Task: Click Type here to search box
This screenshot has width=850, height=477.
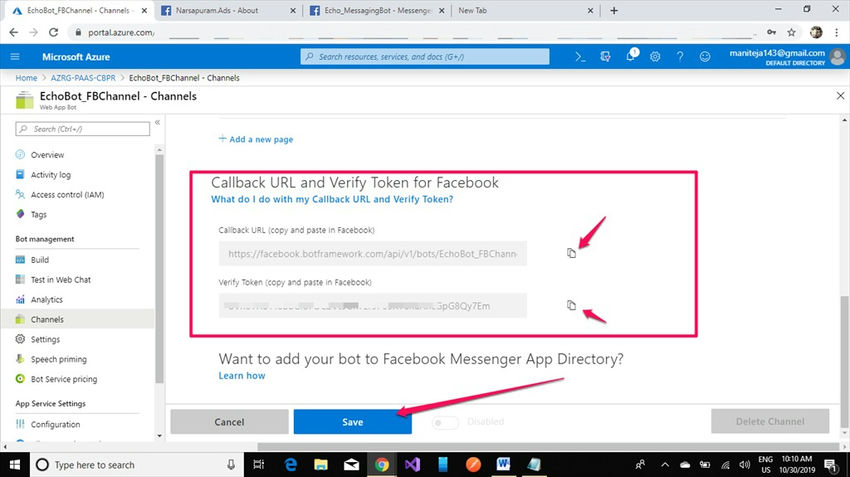Action: pos(137,465)
